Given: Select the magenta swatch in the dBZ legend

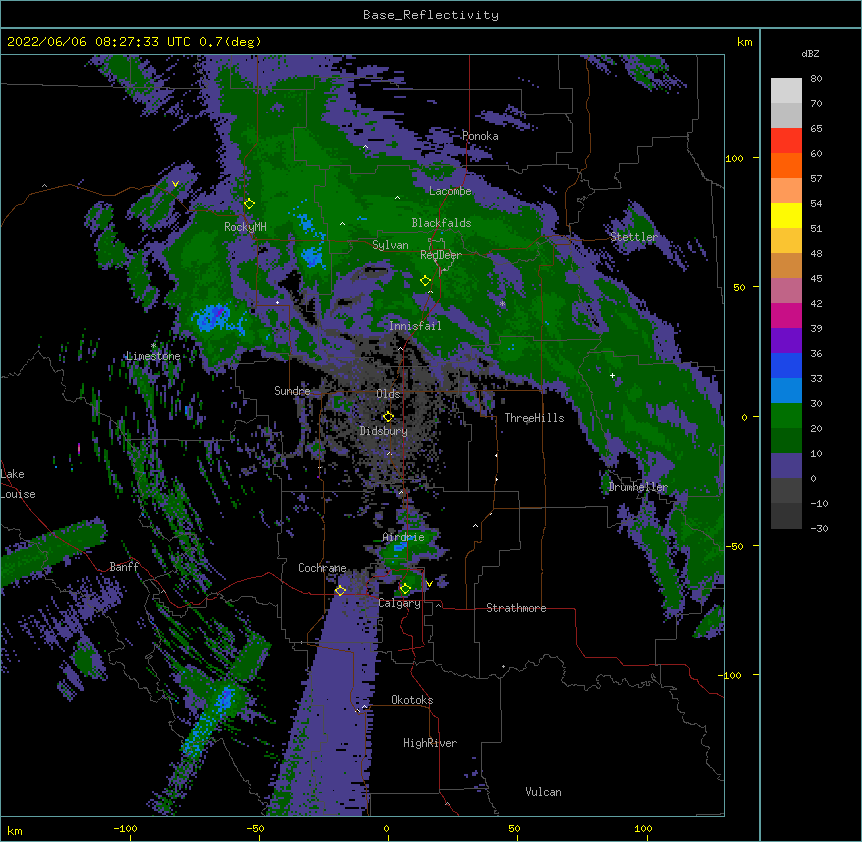Looking at the screenshot, I should pos(786,316).
